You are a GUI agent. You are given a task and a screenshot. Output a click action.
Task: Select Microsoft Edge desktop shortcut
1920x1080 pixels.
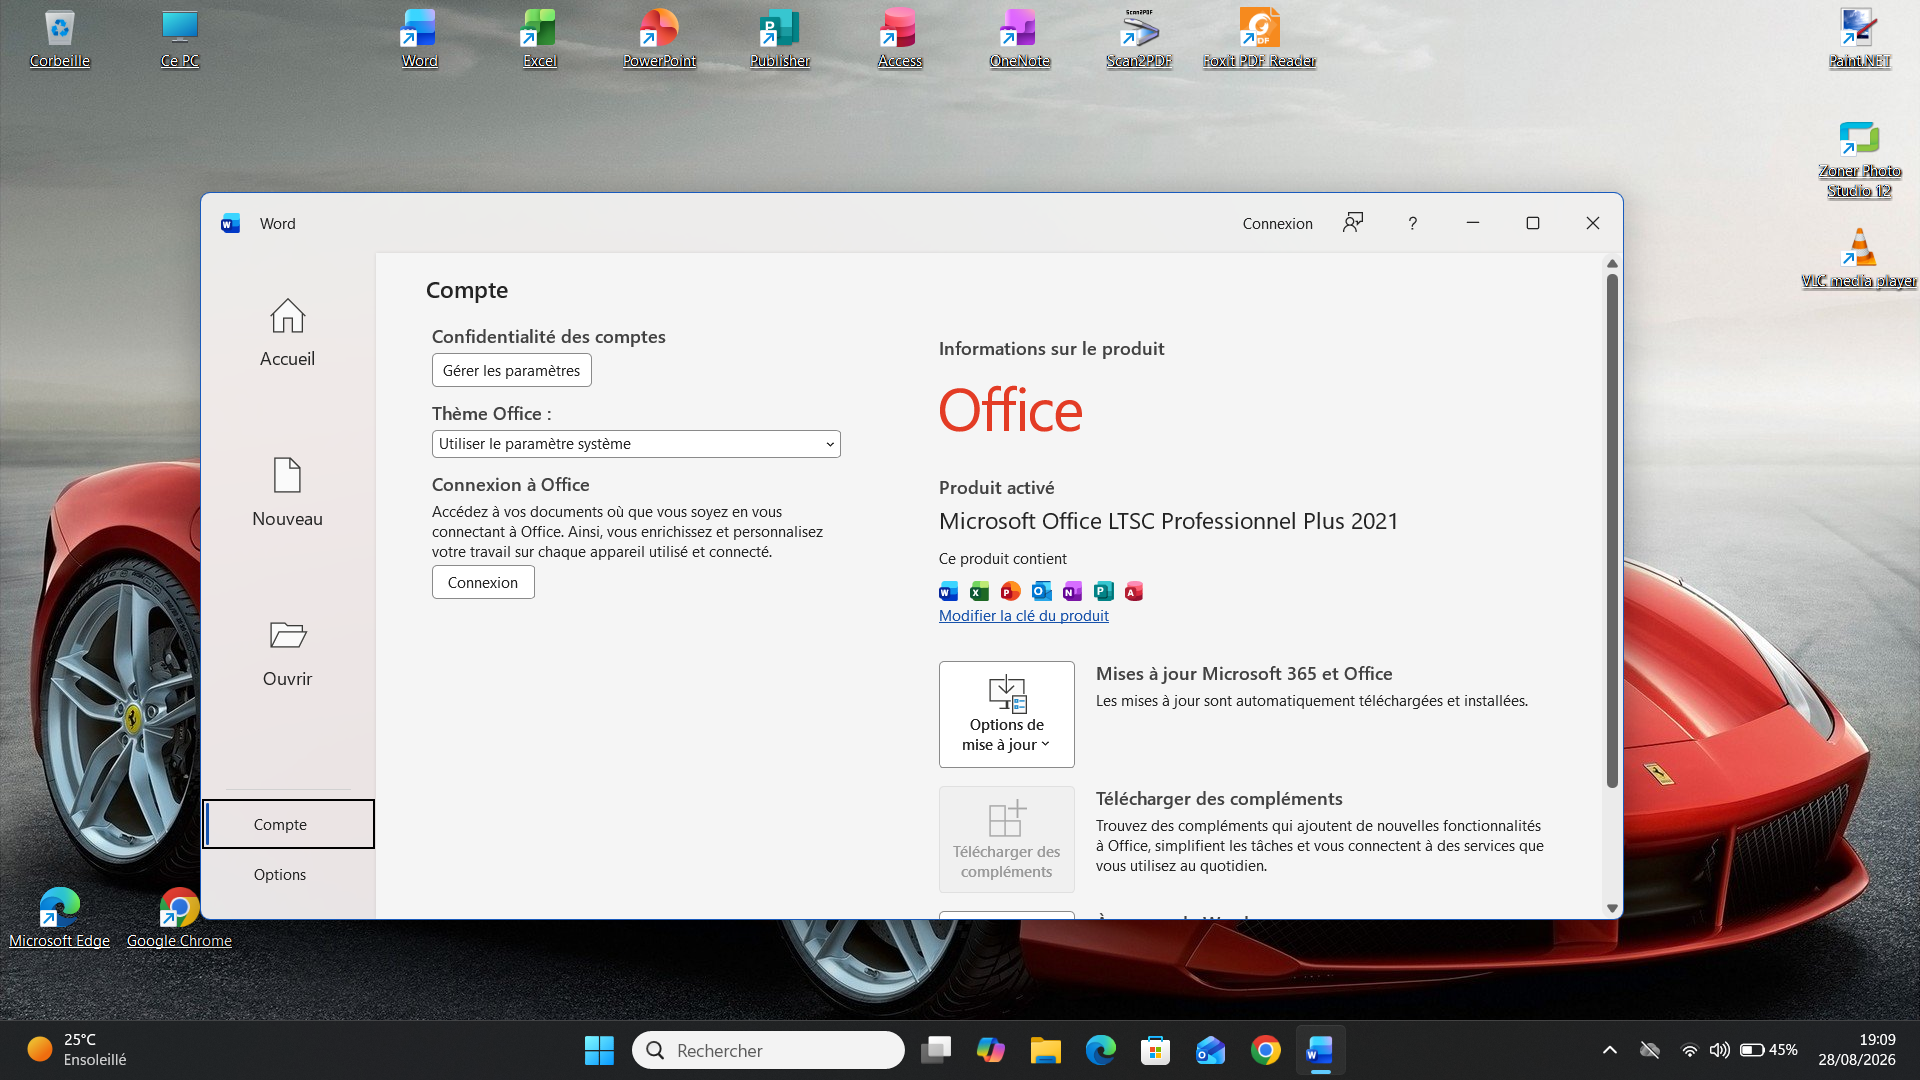tap(59, 918)
